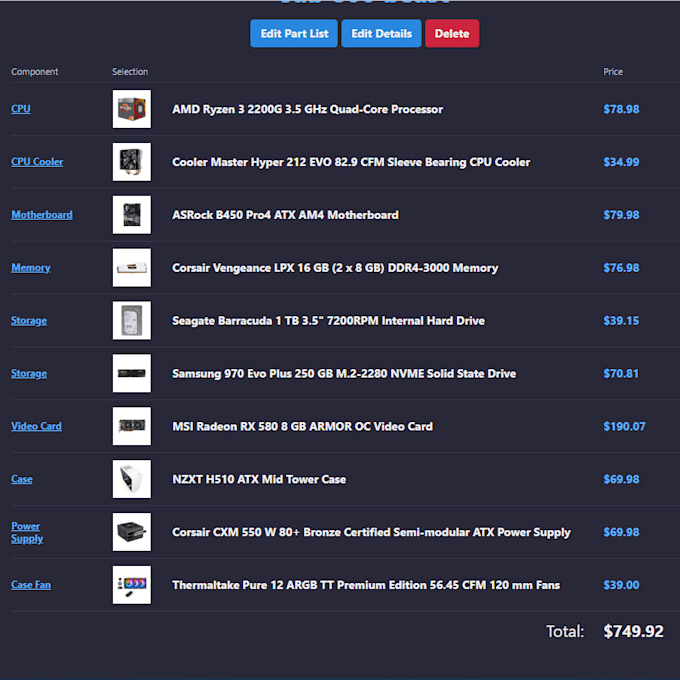
Task: Click the $34.99 cooler price
Action: pos(621,162)
